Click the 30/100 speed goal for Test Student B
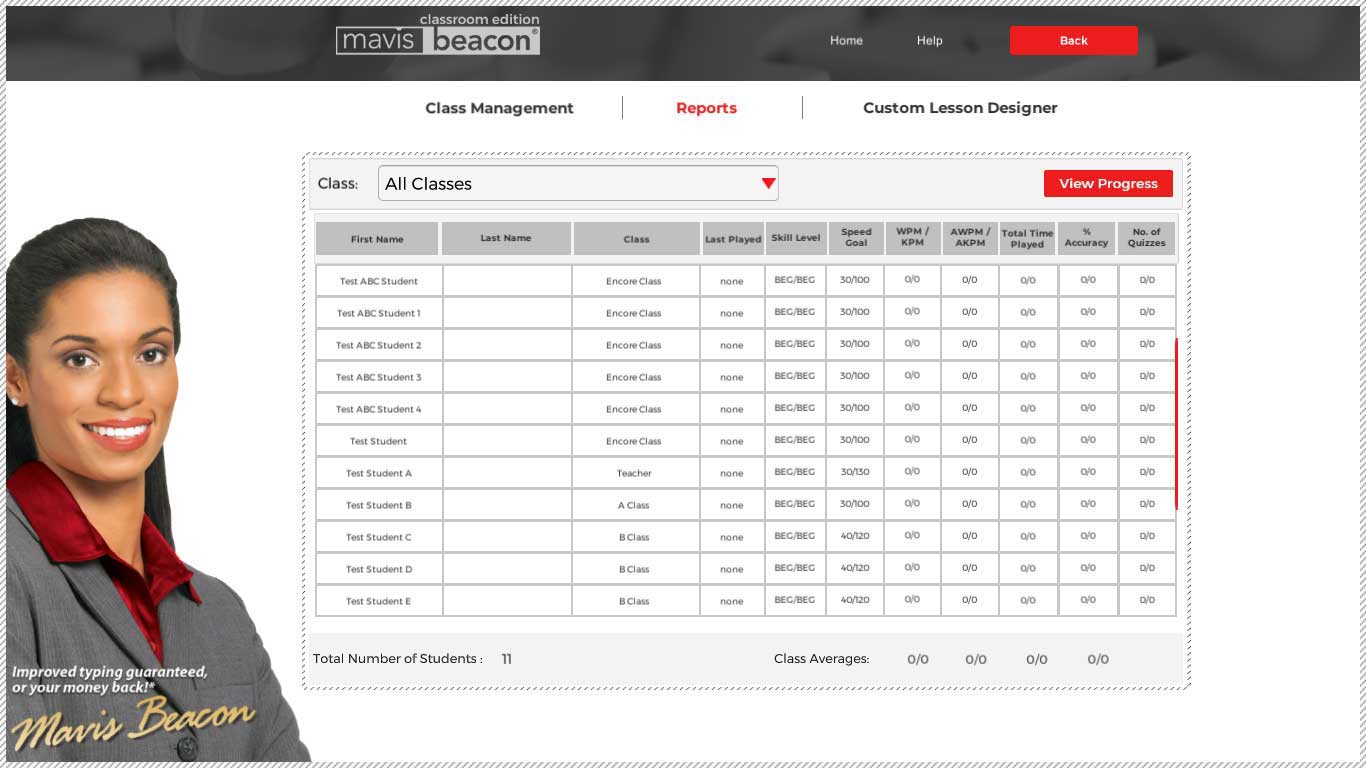 [855, 504]
